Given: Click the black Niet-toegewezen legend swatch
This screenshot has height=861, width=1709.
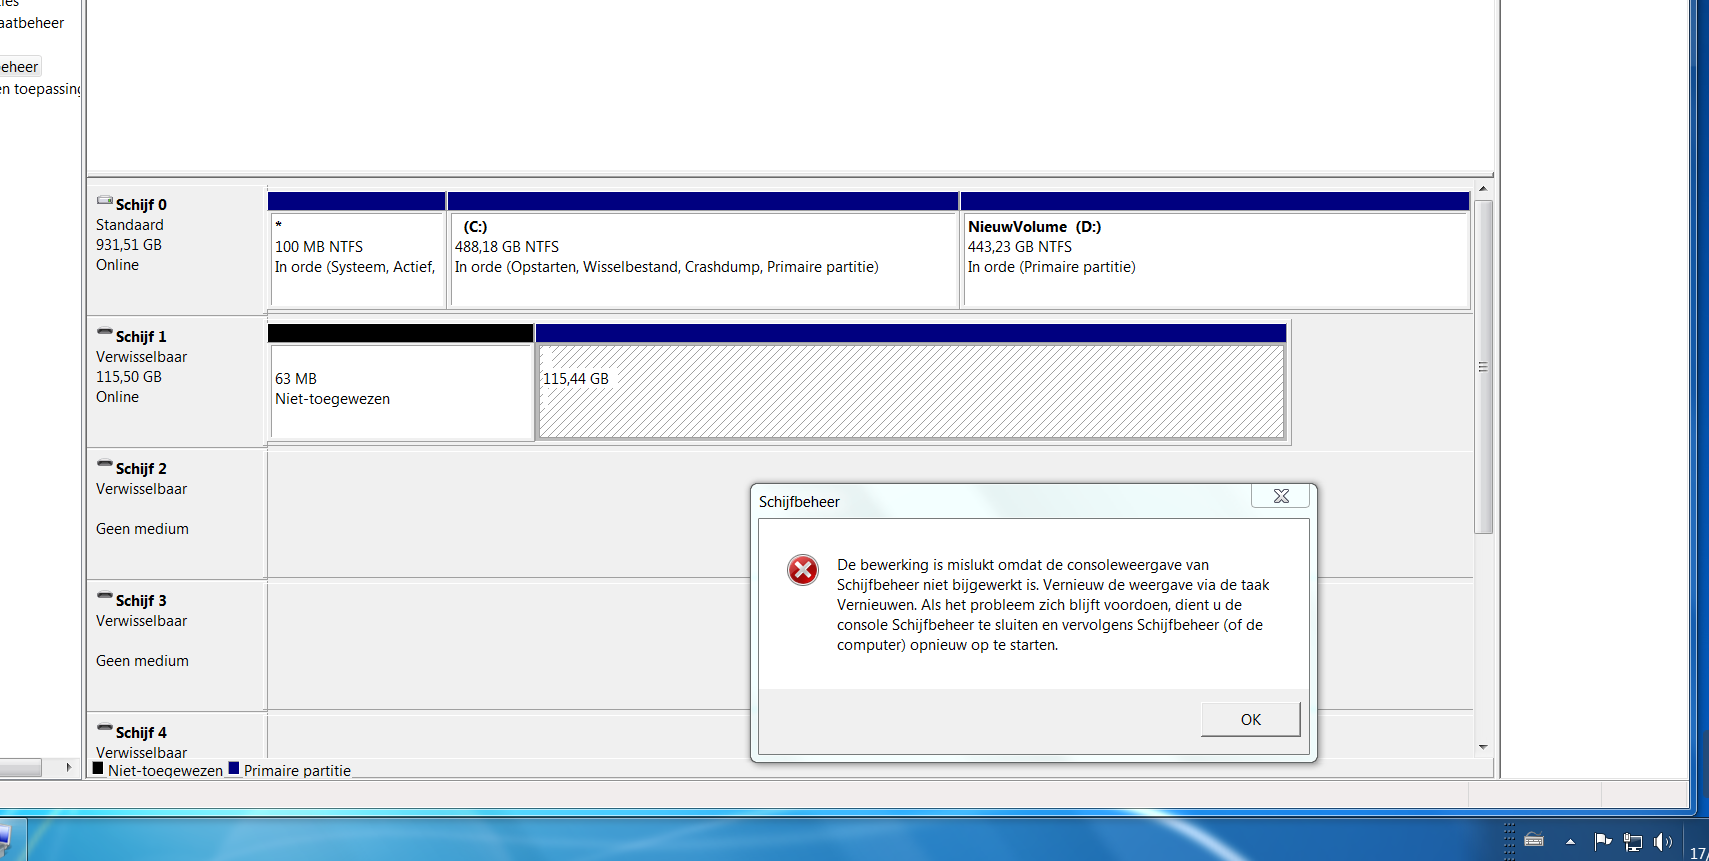Looking at the screenshot, I should tap(98, 769).
